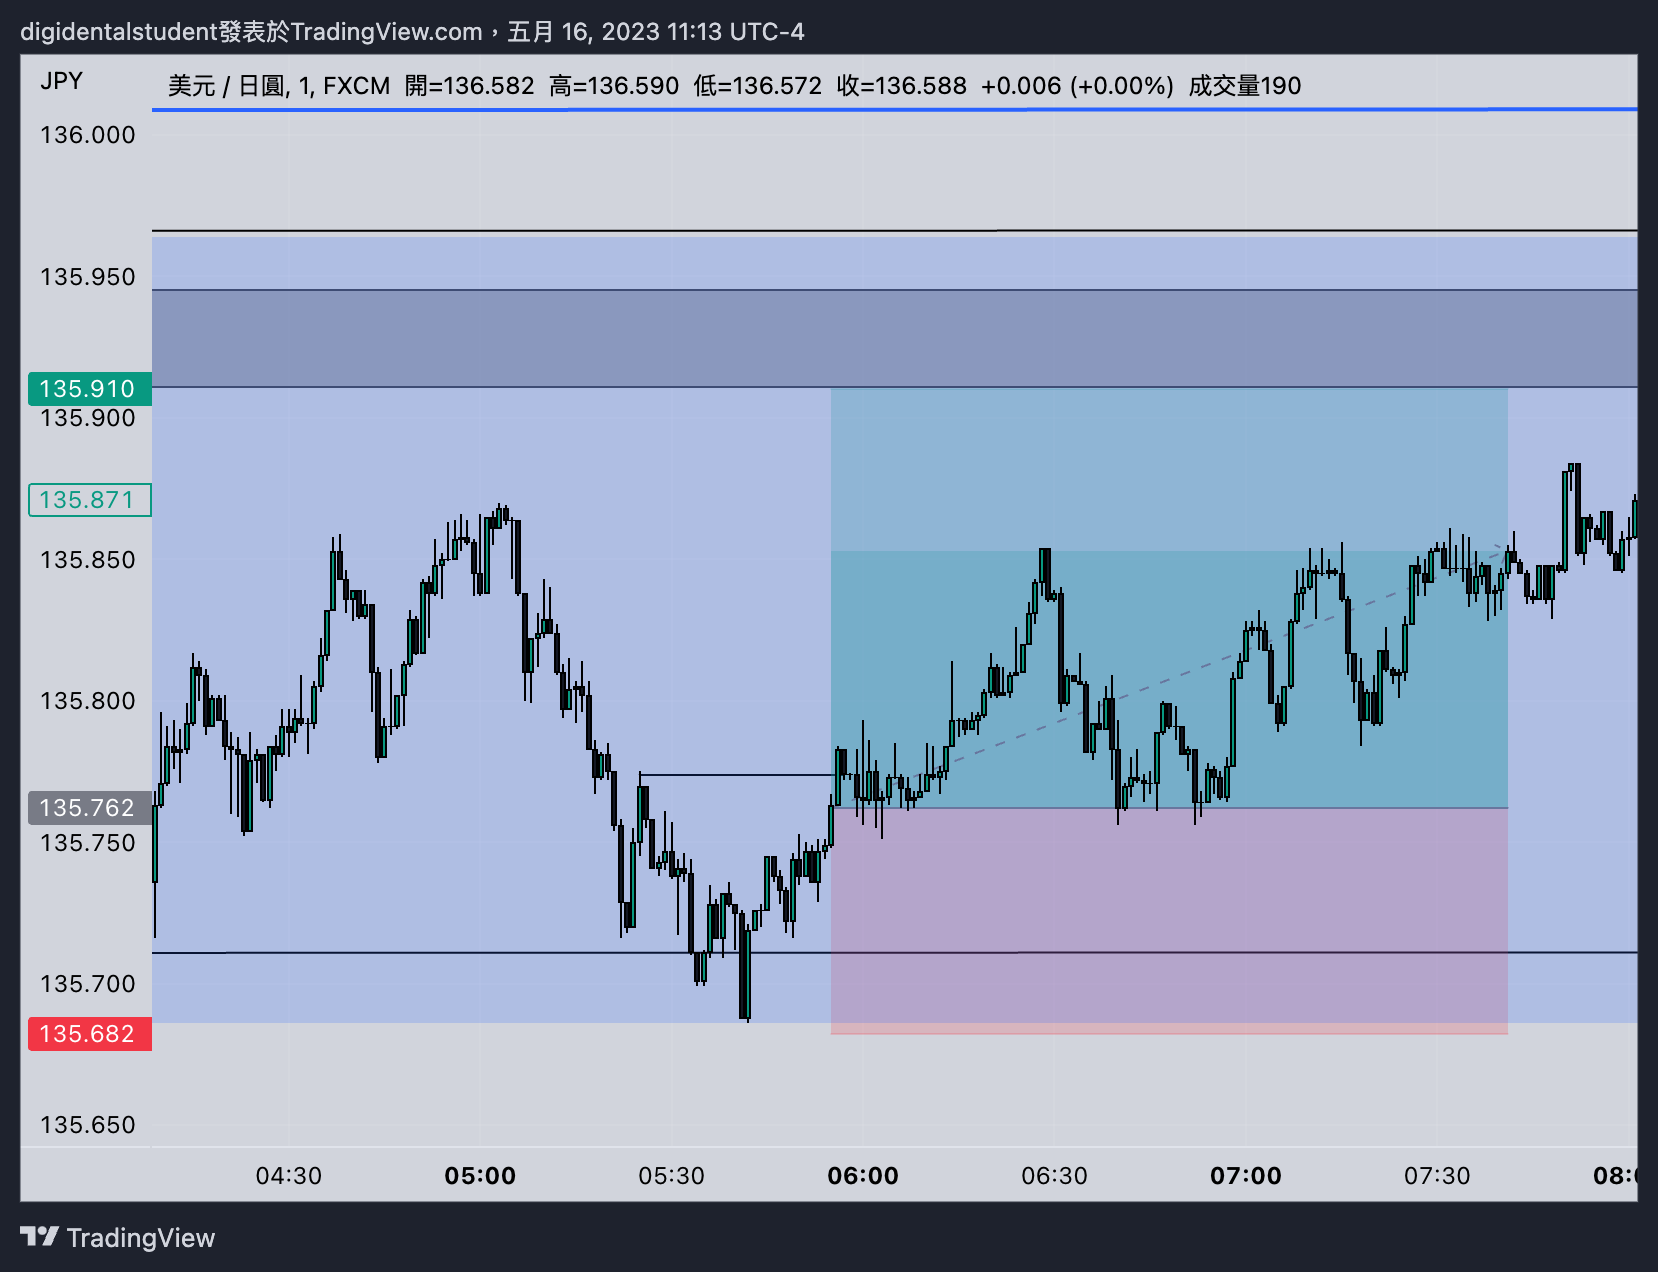Screen dimensions: 1658x1272
Task: Select the close value 收=136.588
Action: 902,86
